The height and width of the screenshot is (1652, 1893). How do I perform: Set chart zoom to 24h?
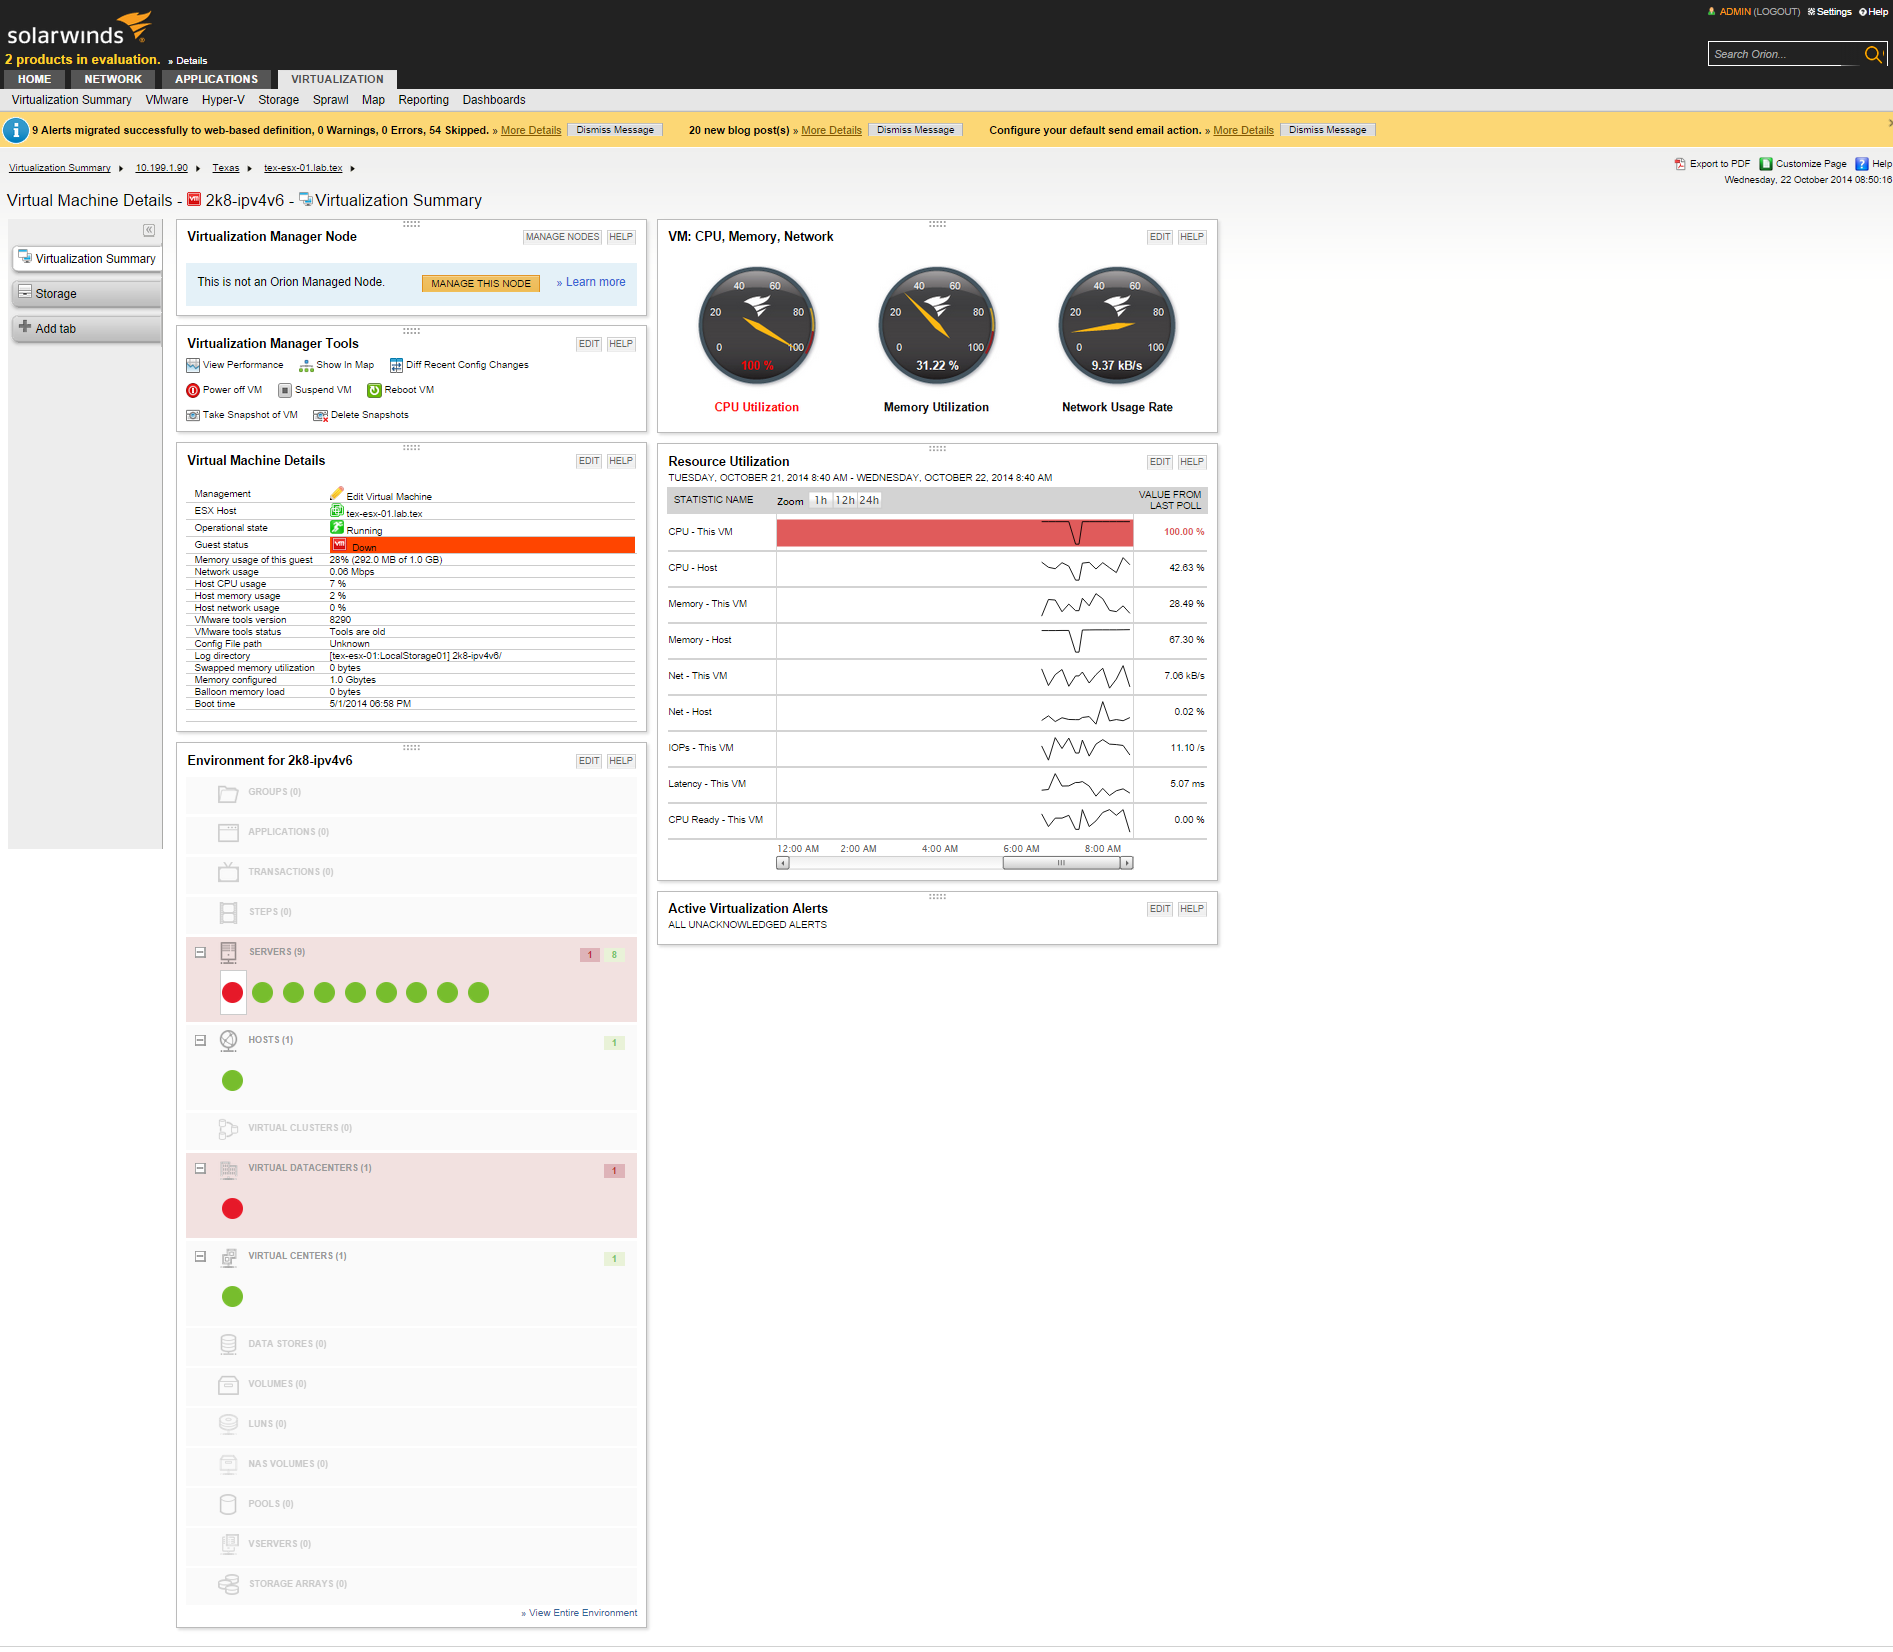pyautogui.click(x=869, y=501)
